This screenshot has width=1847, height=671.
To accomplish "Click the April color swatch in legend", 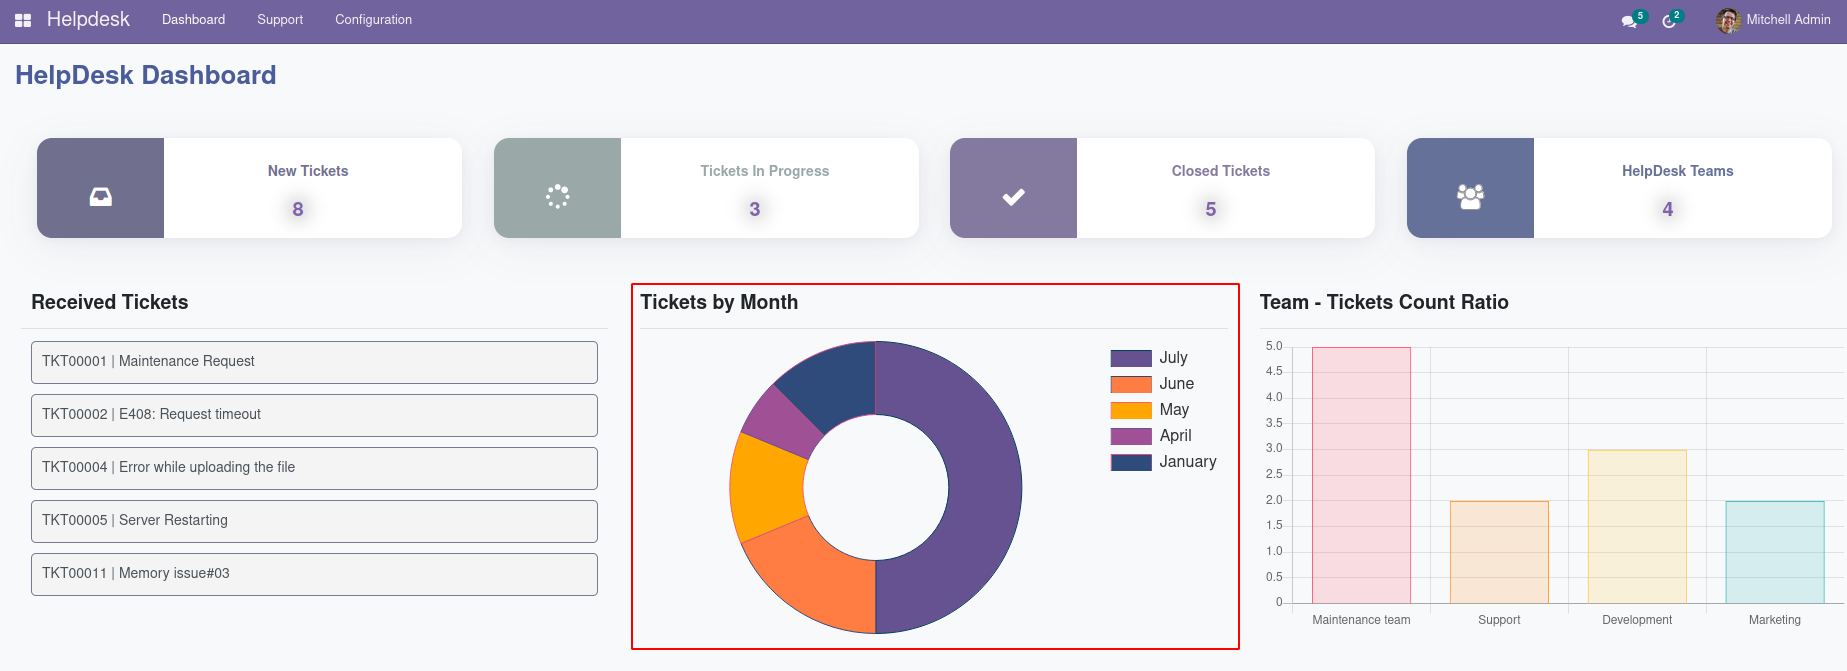I will click(1131, 436).
